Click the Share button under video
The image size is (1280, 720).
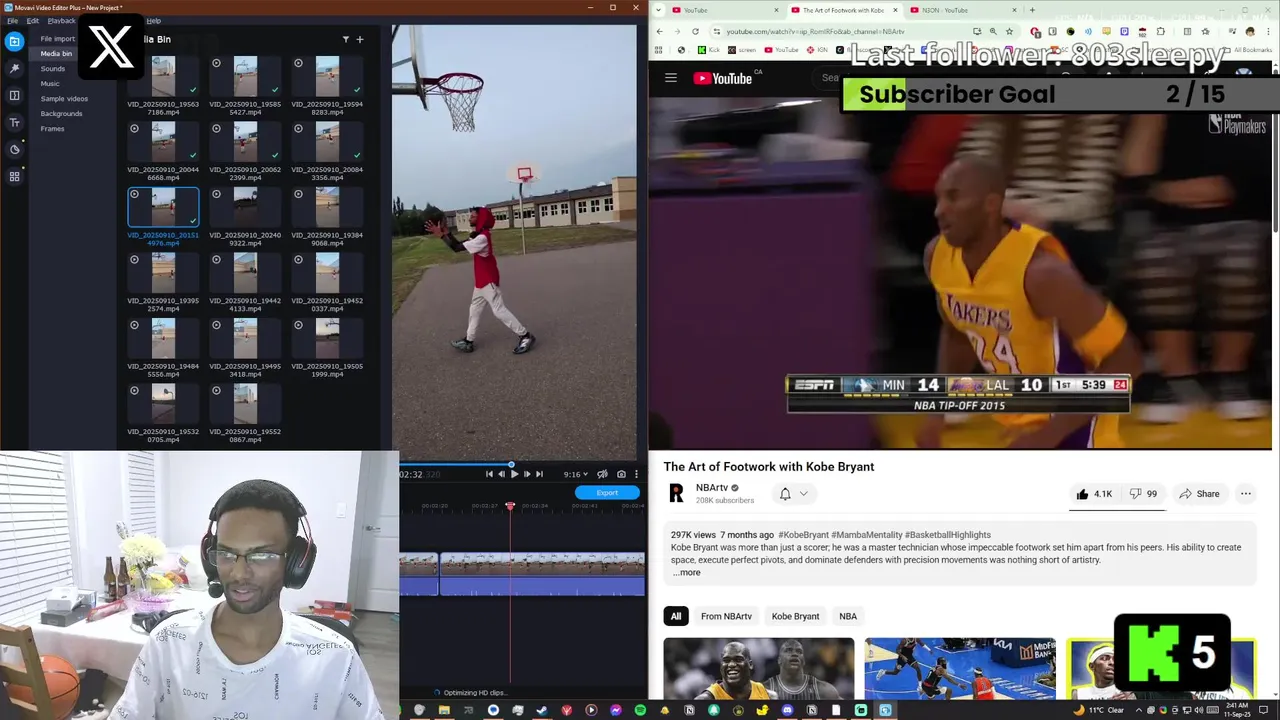[1199, 494]
